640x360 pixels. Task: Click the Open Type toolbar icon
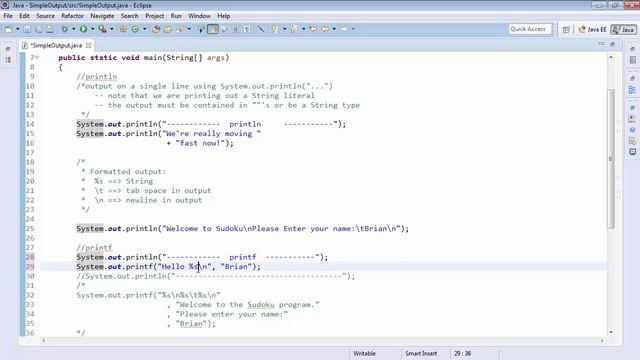point(156,29)
